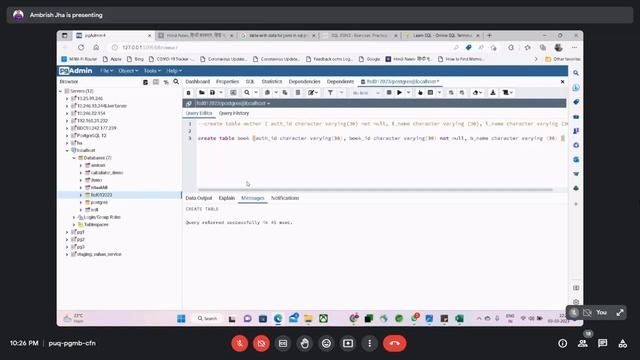Collapse the Servers tree node
The height and width of the screenshot is (360, 640).
click(x=61, y=91)
